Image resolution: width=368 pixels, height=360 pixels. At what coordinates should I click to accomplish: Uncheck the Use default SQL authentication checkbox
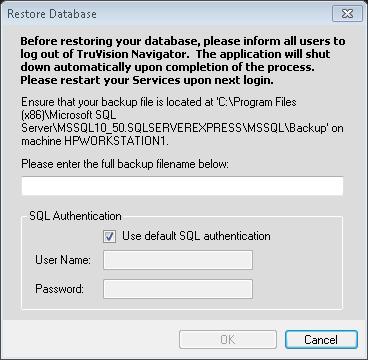pyautogui.click(x=109, y=237)
